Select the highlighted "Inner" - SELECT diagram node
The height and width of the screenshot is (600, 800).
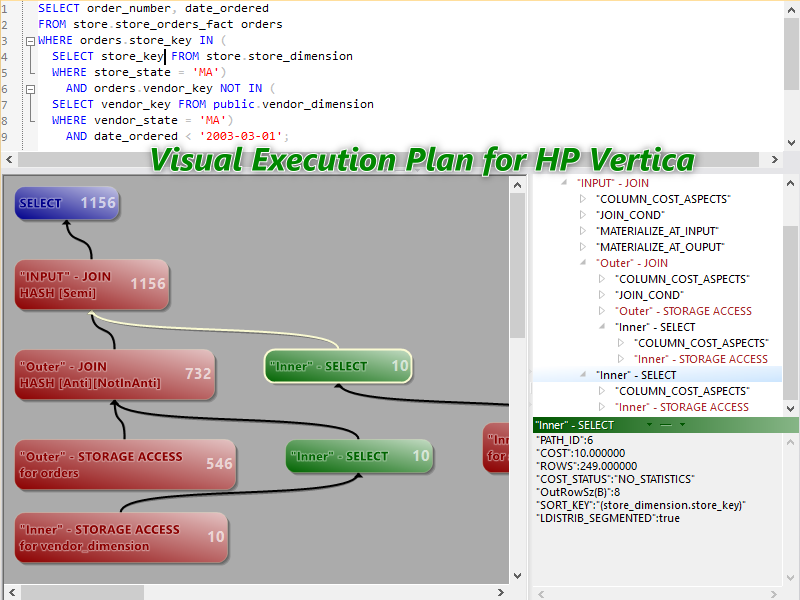coord(338,366)
